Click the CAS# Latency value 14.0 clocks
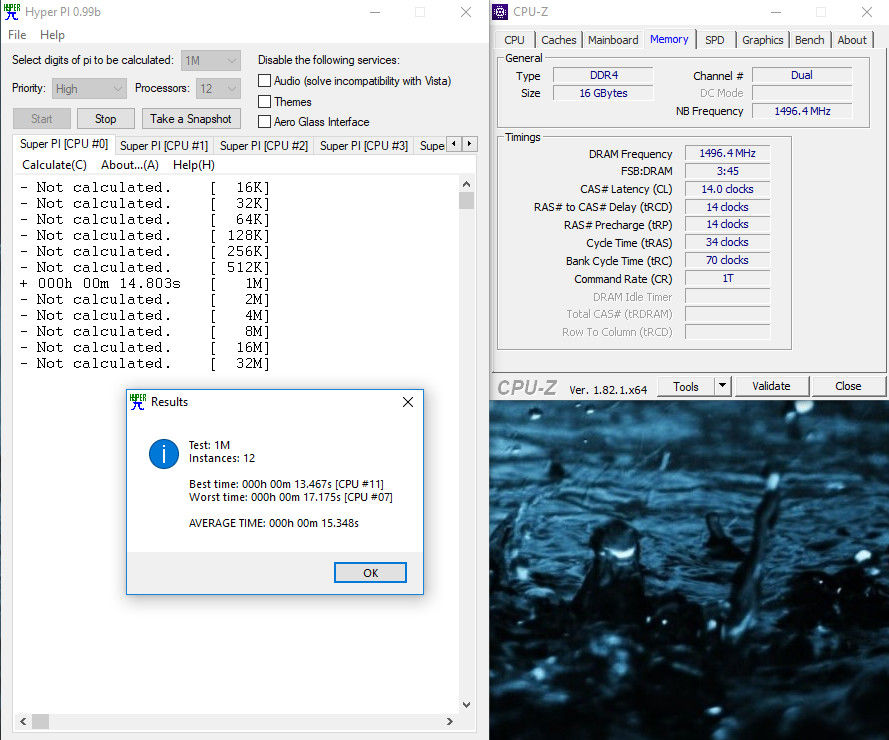This screenshot has height=740, width=889. click(x=727, y=189)
